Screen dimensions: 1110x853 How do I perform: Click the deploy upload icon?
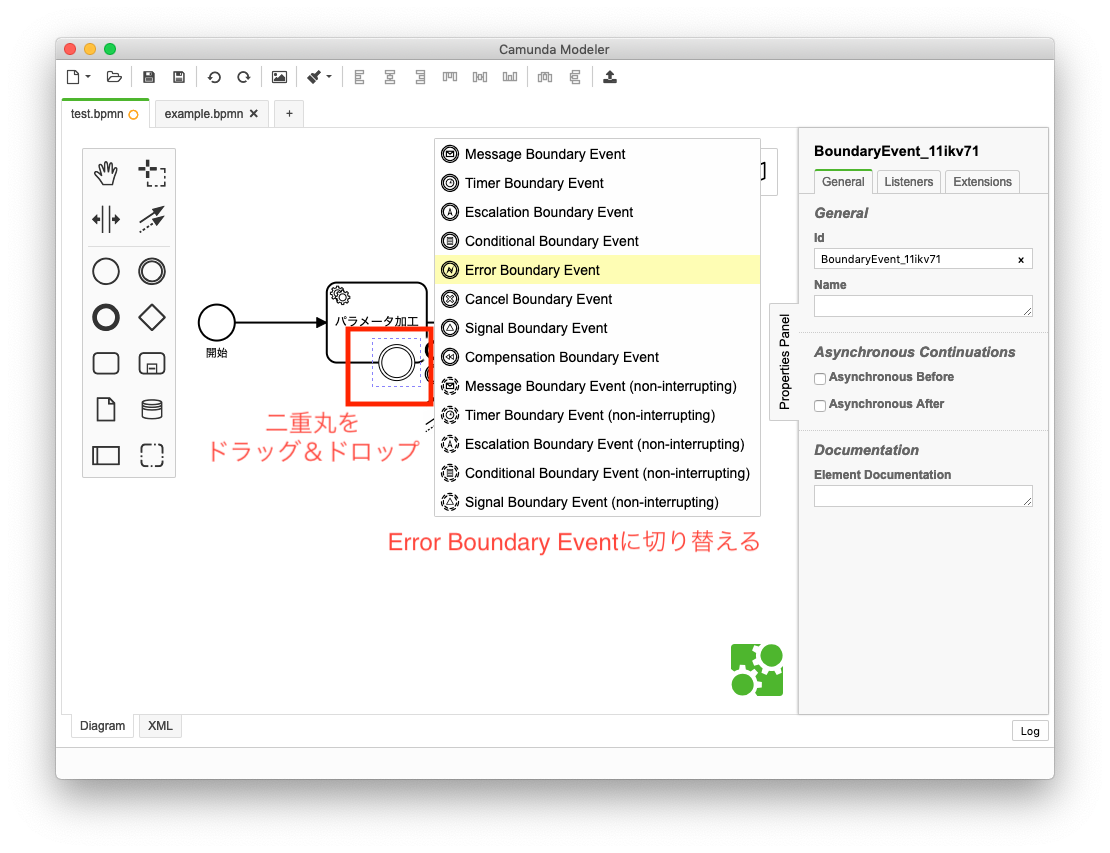(x=610, y=76)
